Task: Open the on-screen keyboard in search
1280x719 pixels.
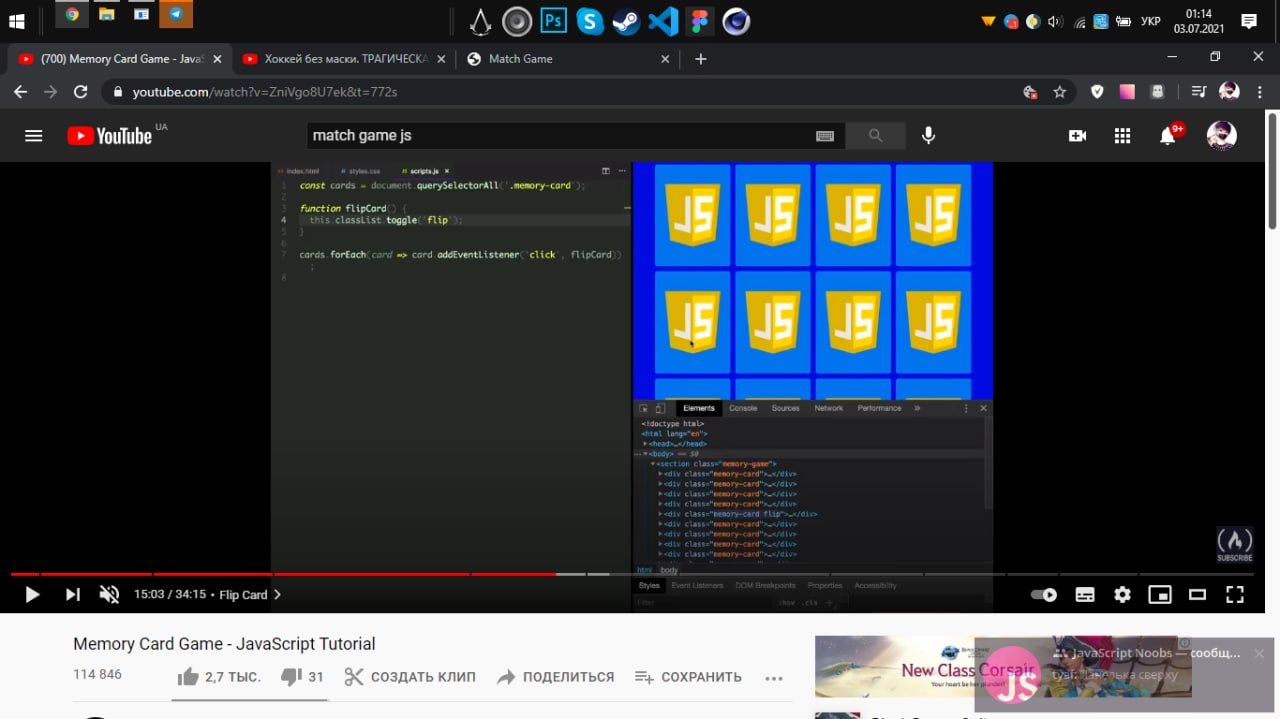Action: pyautogui.click(x=825, y=136)
